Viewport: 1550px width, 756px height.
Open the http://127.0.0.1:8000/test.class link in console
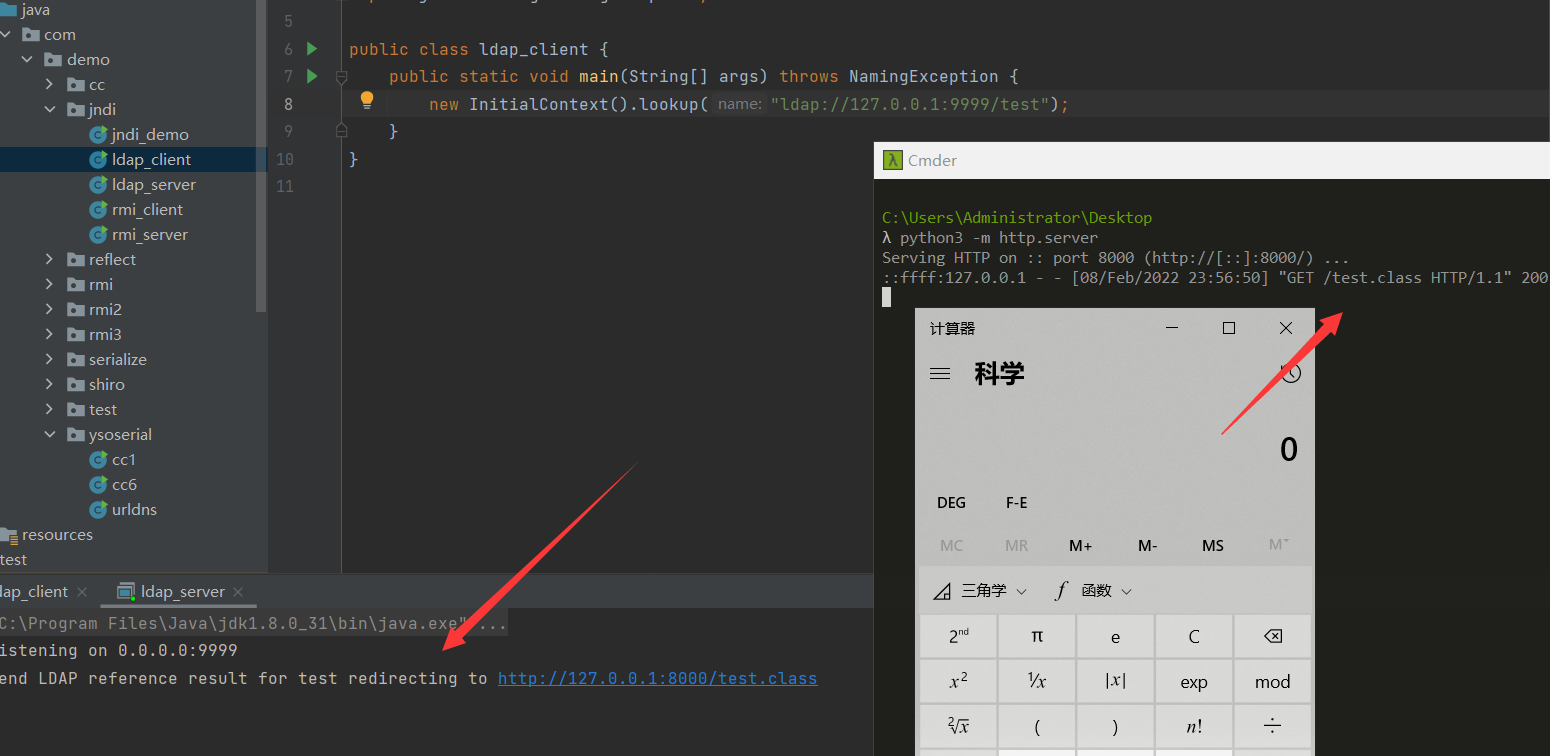pos(657,678)
